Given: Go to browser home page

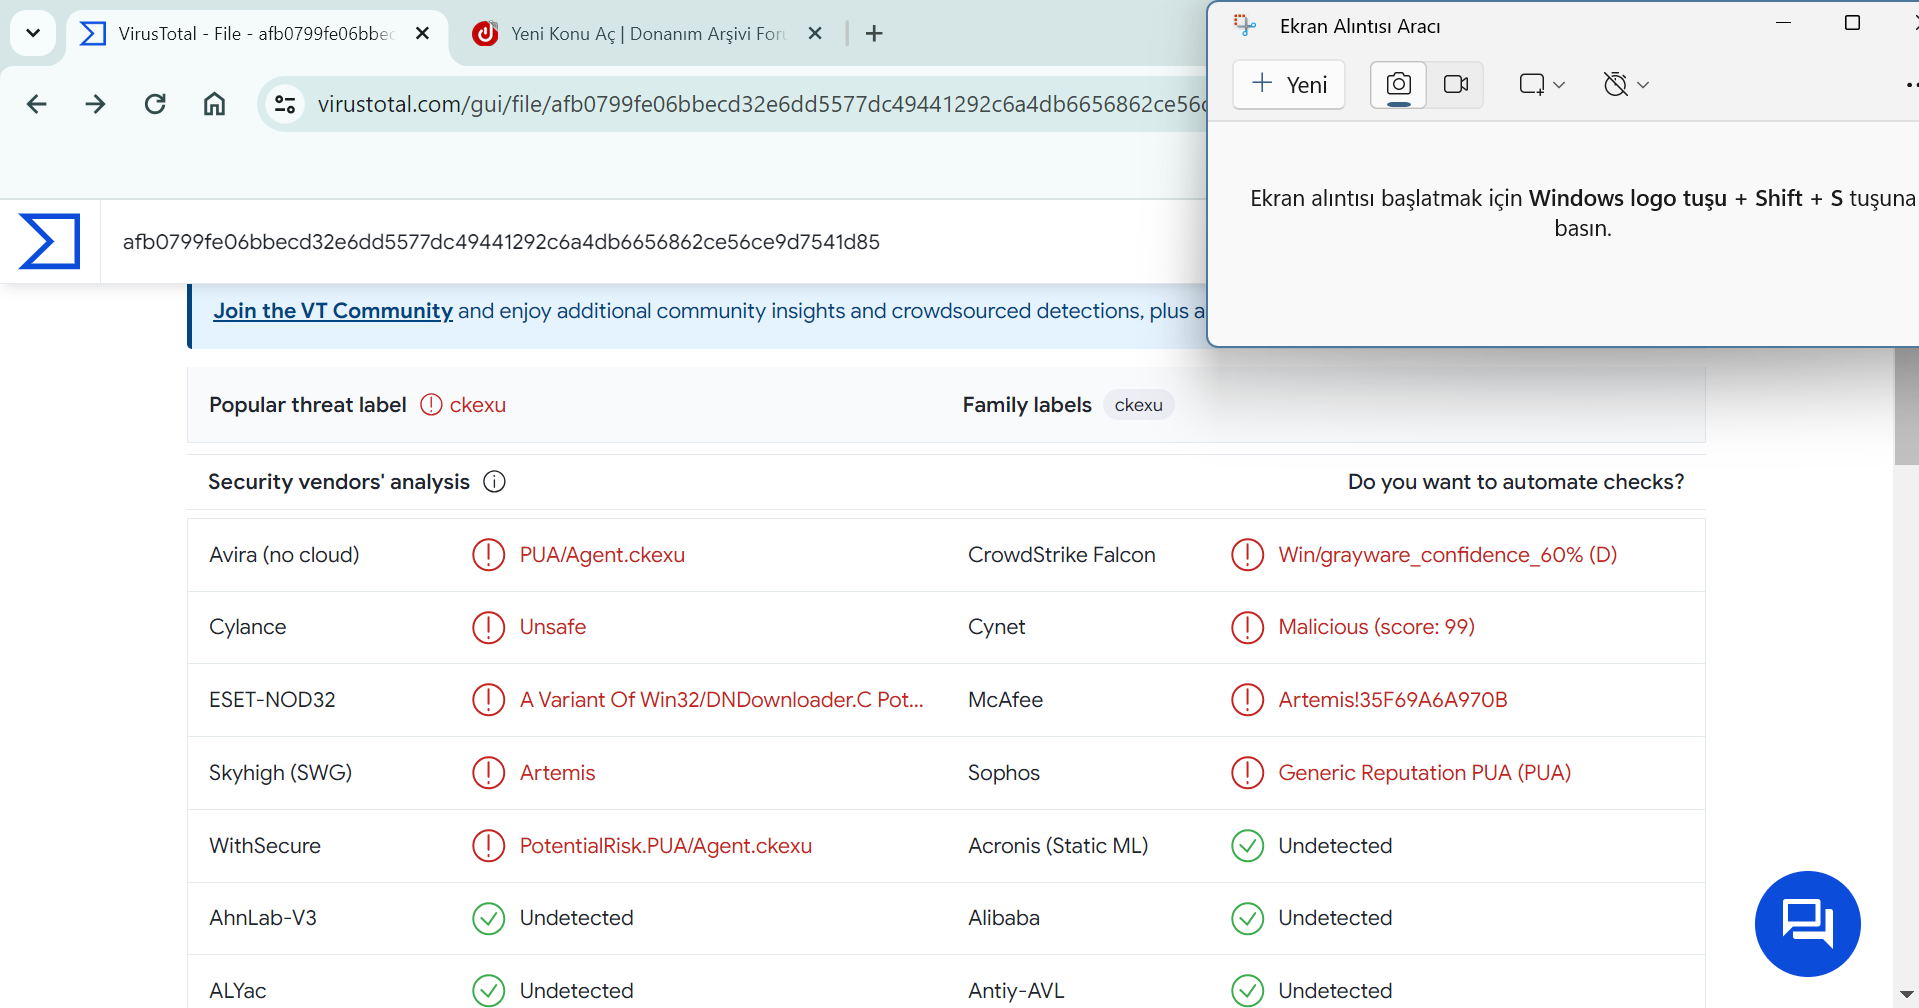Looking at the screenshot, I should tap(214, 104).
